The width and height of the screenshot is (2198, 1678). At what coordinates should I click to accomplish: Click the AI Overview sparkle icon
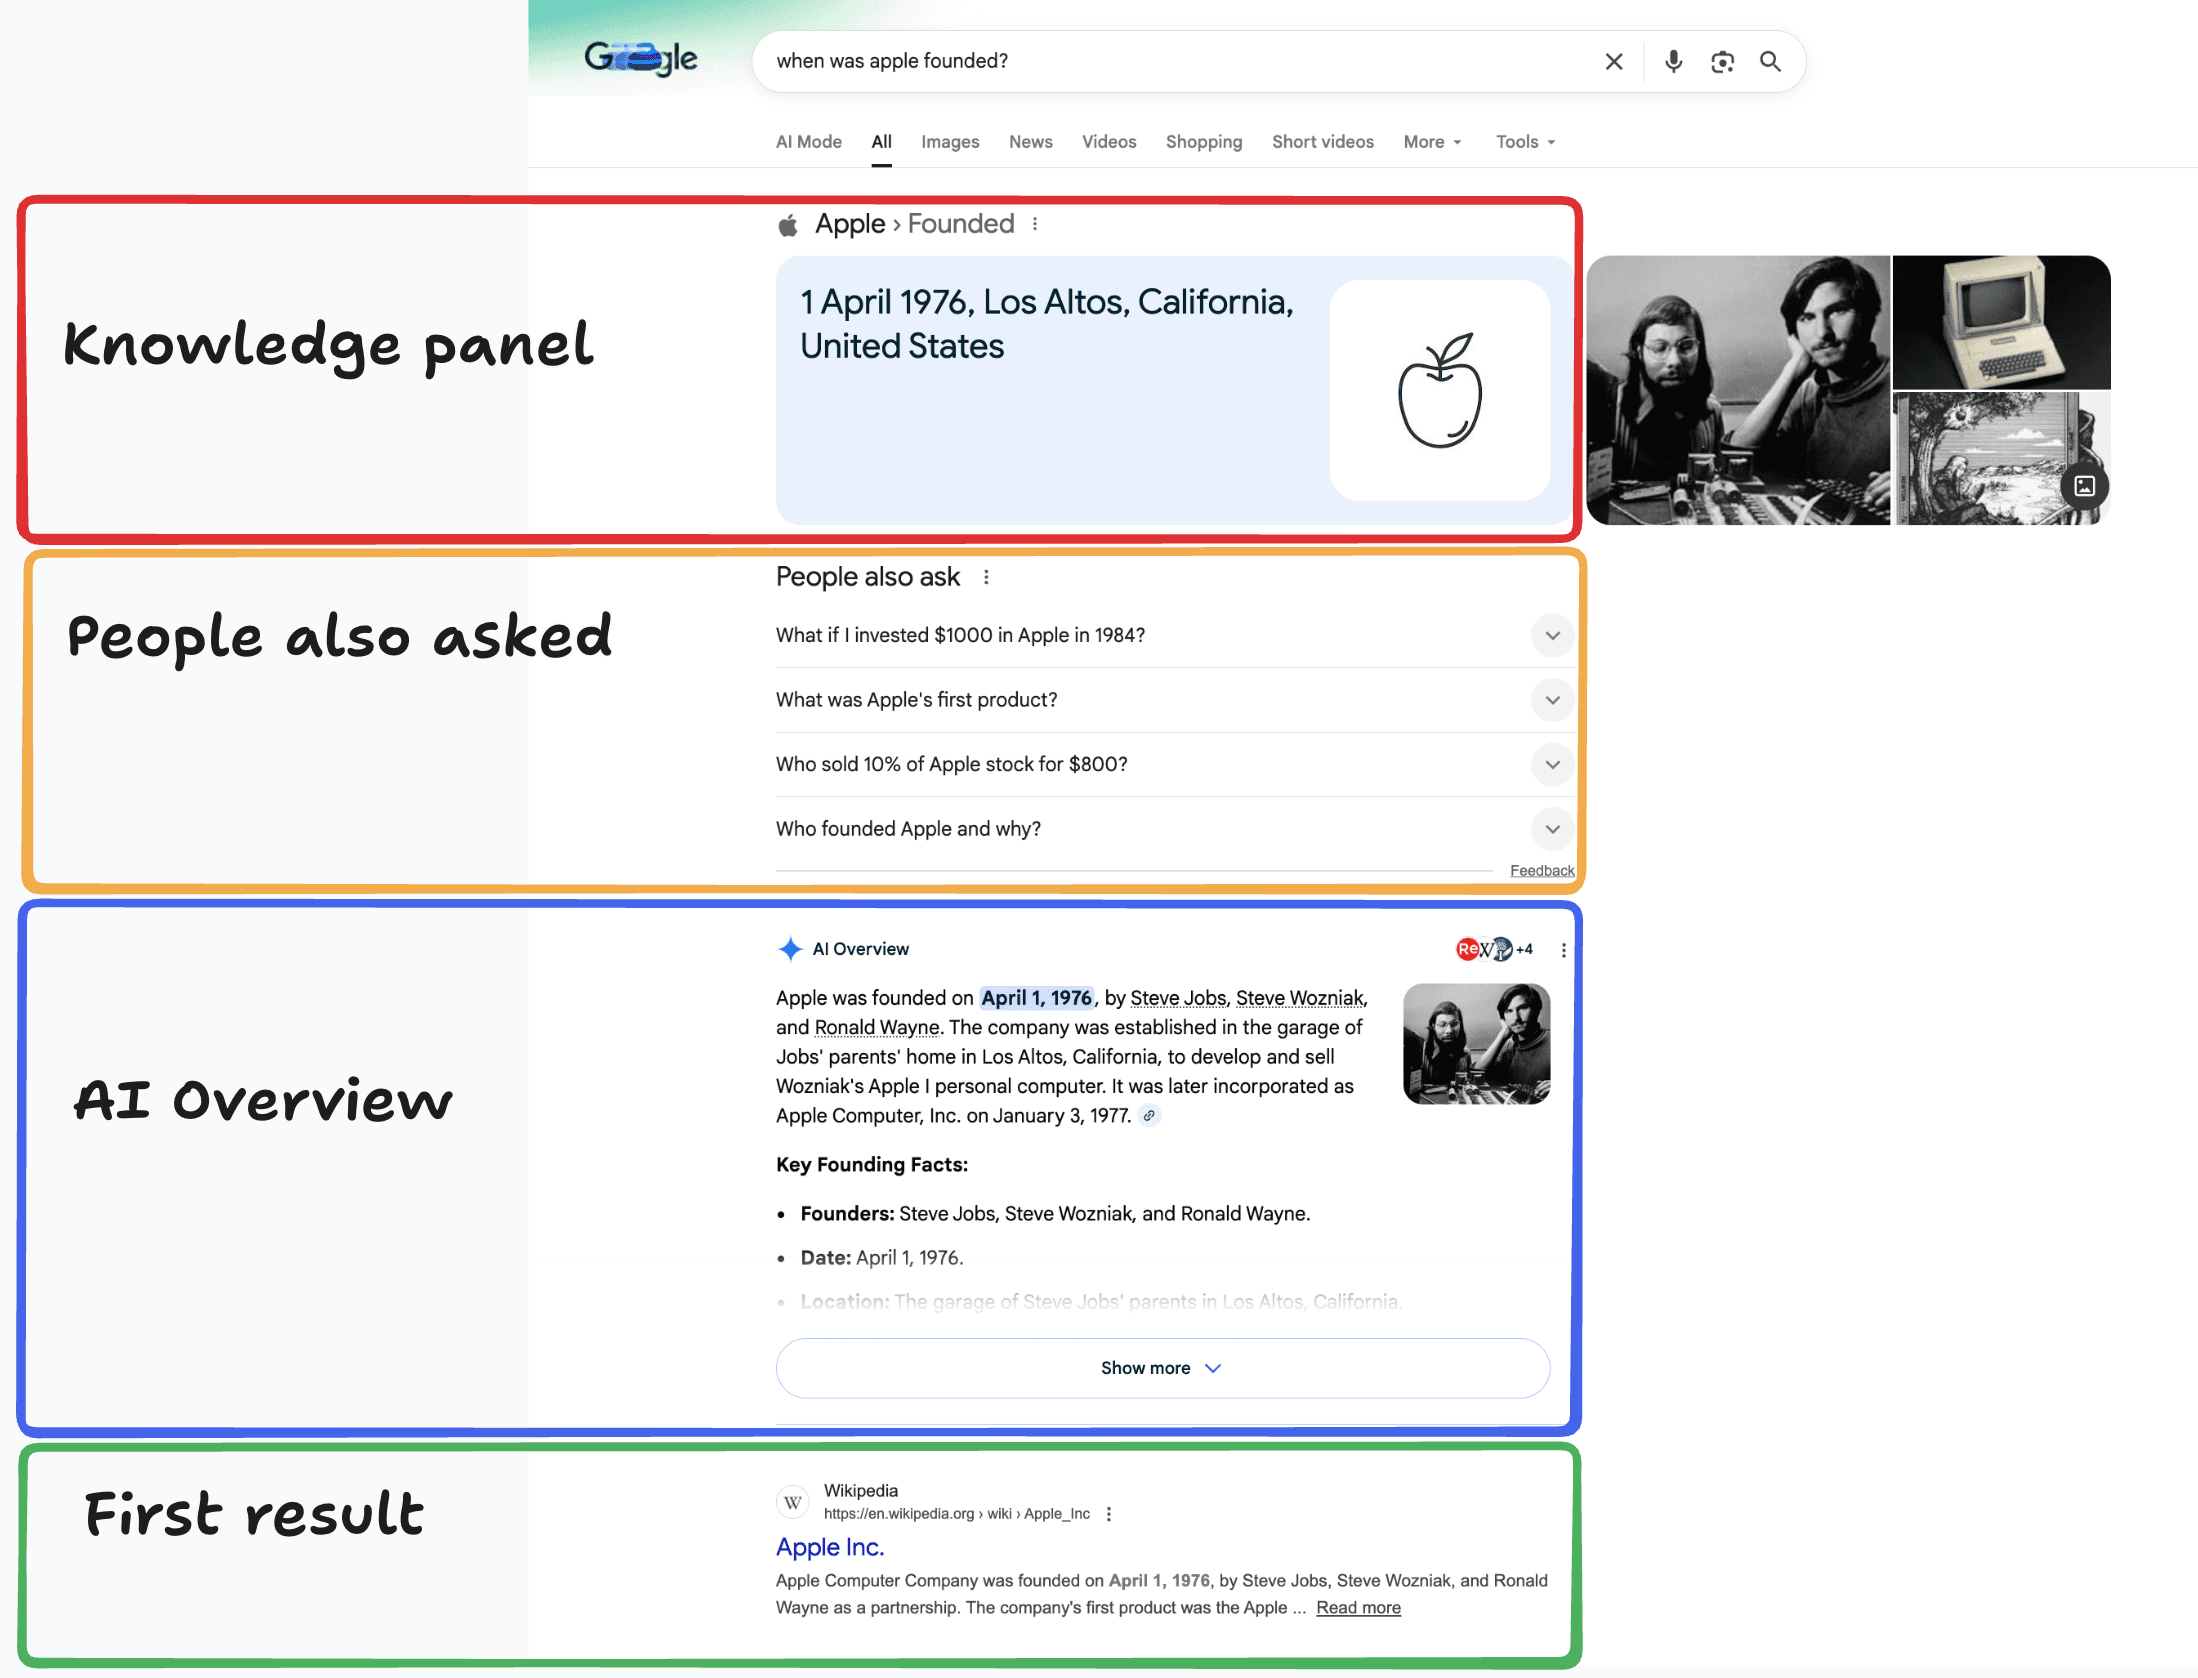(790, 949)
